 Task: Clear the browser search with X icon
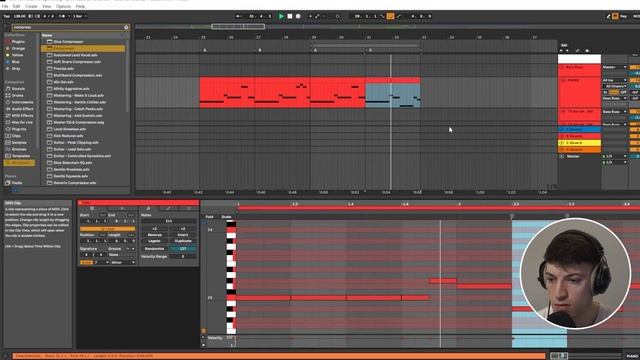126,27
